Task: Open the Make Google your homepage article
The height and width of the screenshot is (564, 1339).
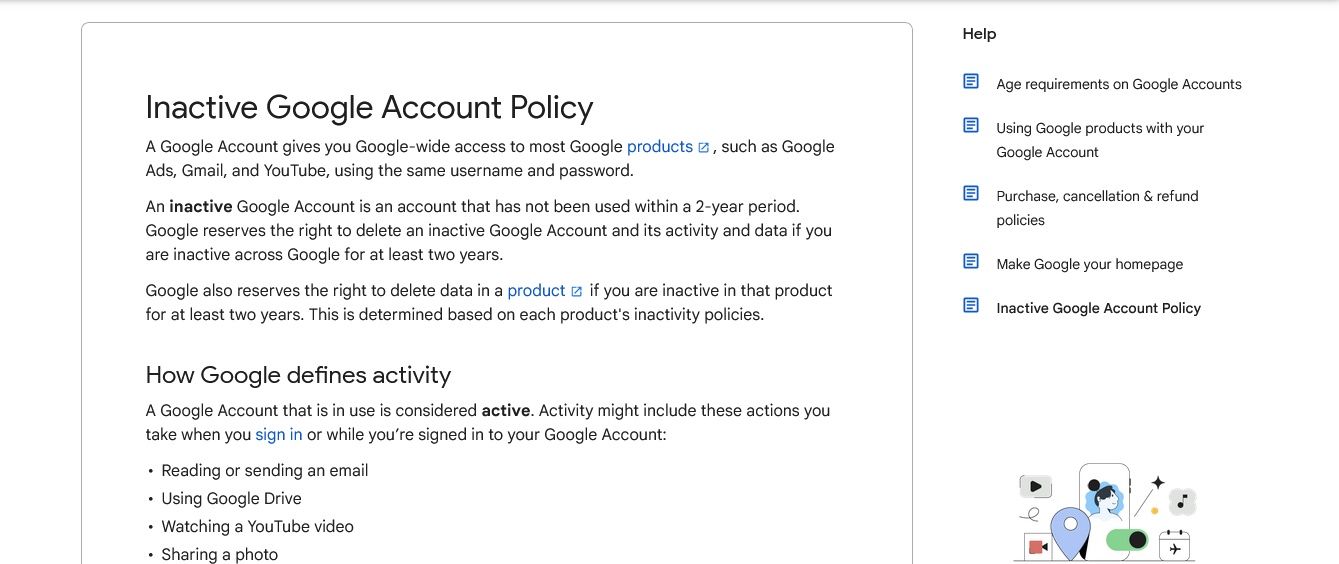Action: pos(1089,264)
